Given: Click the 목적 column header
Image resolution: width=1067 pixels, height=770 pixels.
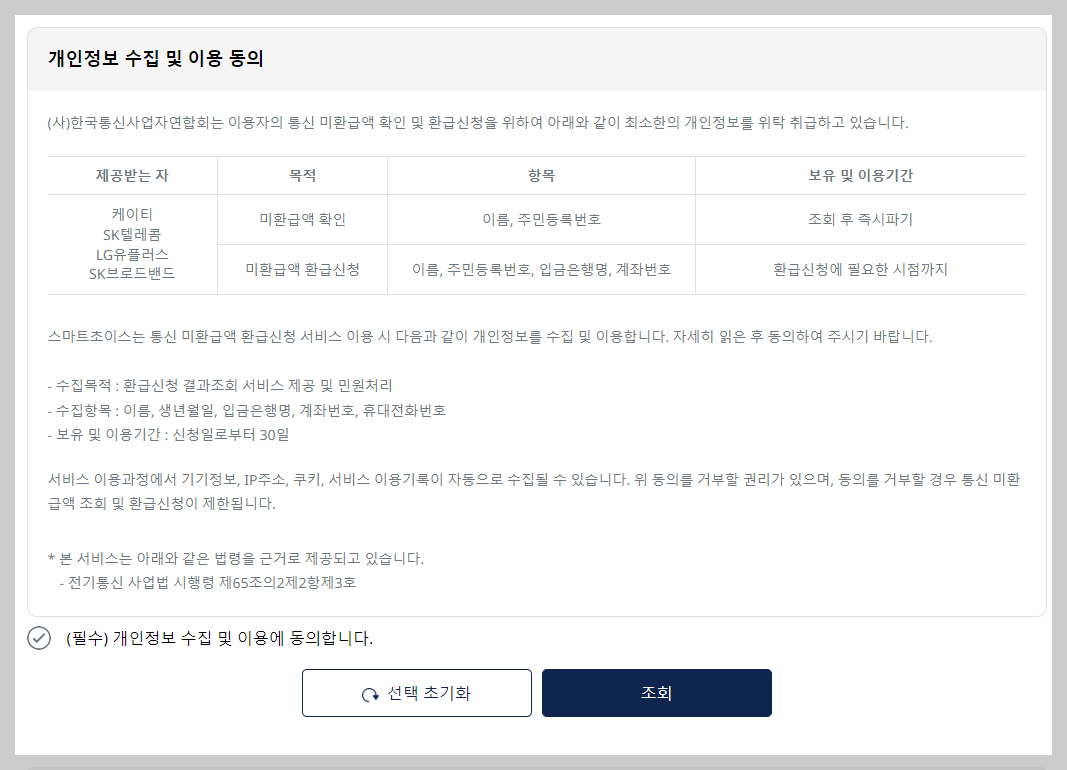Looking at the screenshot, I should pos(302,176).
